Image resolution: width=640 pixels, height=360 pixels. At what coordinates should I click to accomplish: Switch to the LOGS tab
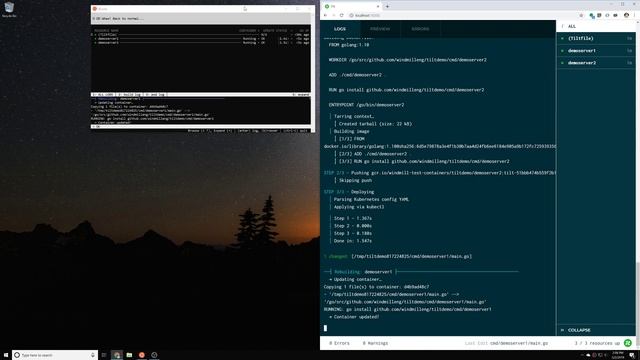[x=340, y=29]
